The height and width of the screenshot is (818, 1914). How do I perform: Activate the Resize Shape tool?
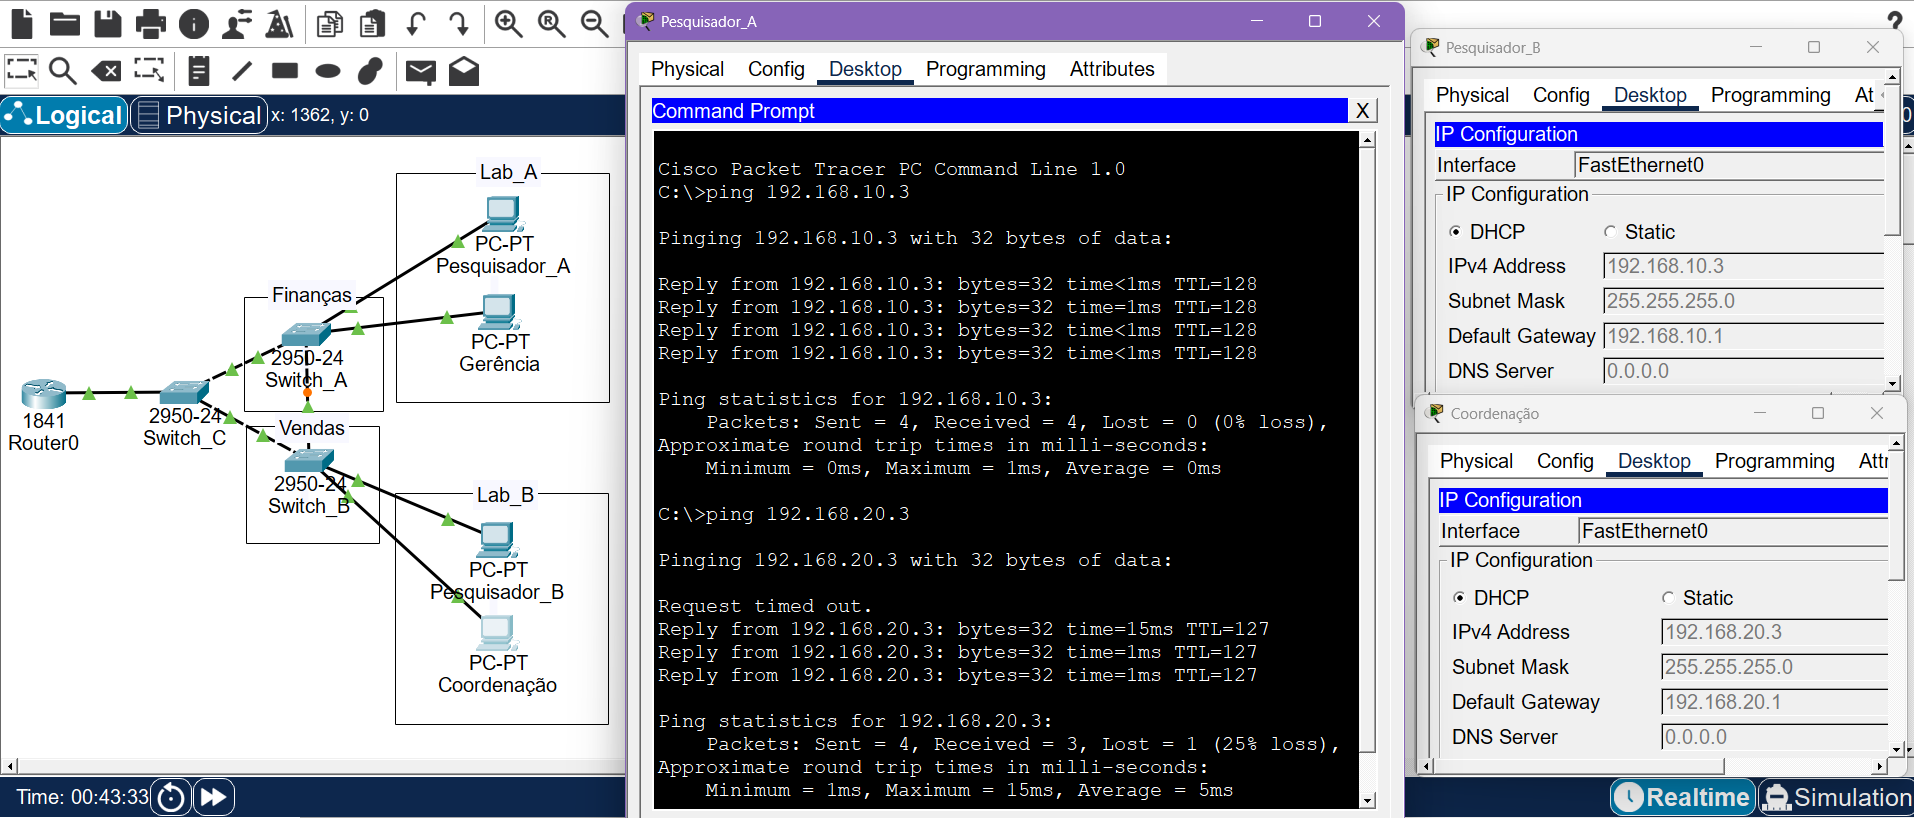click(x=149, y=70)
